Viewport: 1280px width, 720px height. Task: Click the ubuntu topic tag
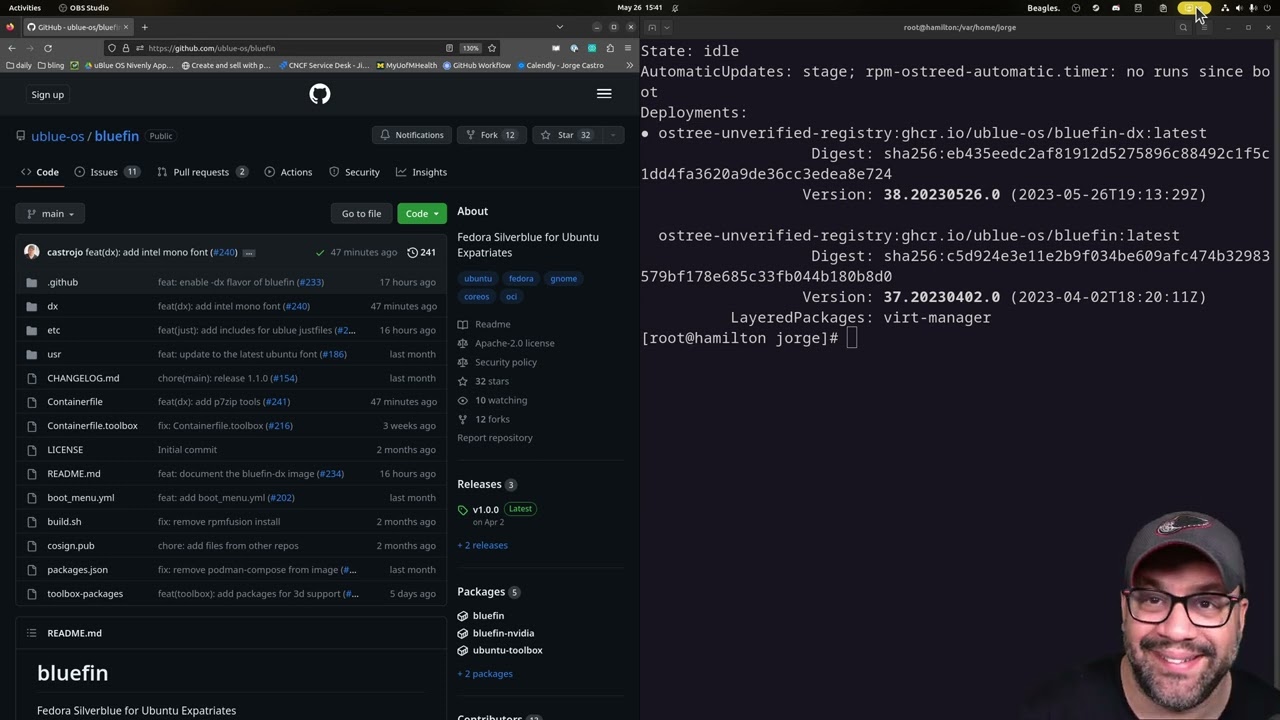tap(478, 279)
